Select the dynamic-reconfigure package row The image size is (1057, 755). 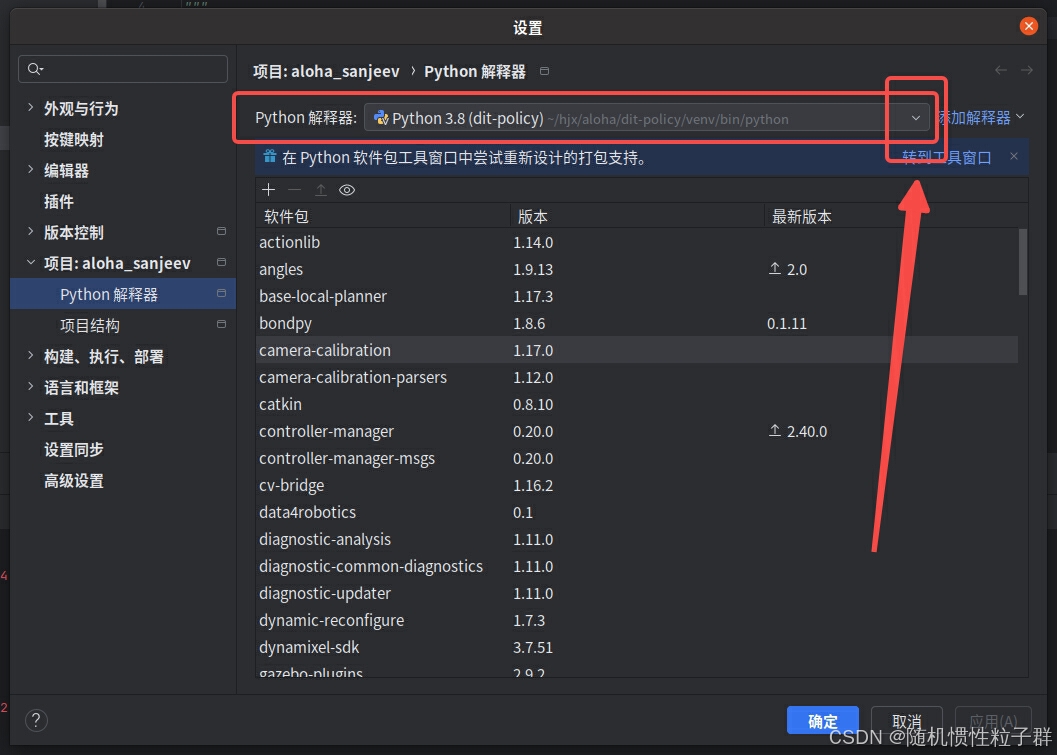click(636, 620)
